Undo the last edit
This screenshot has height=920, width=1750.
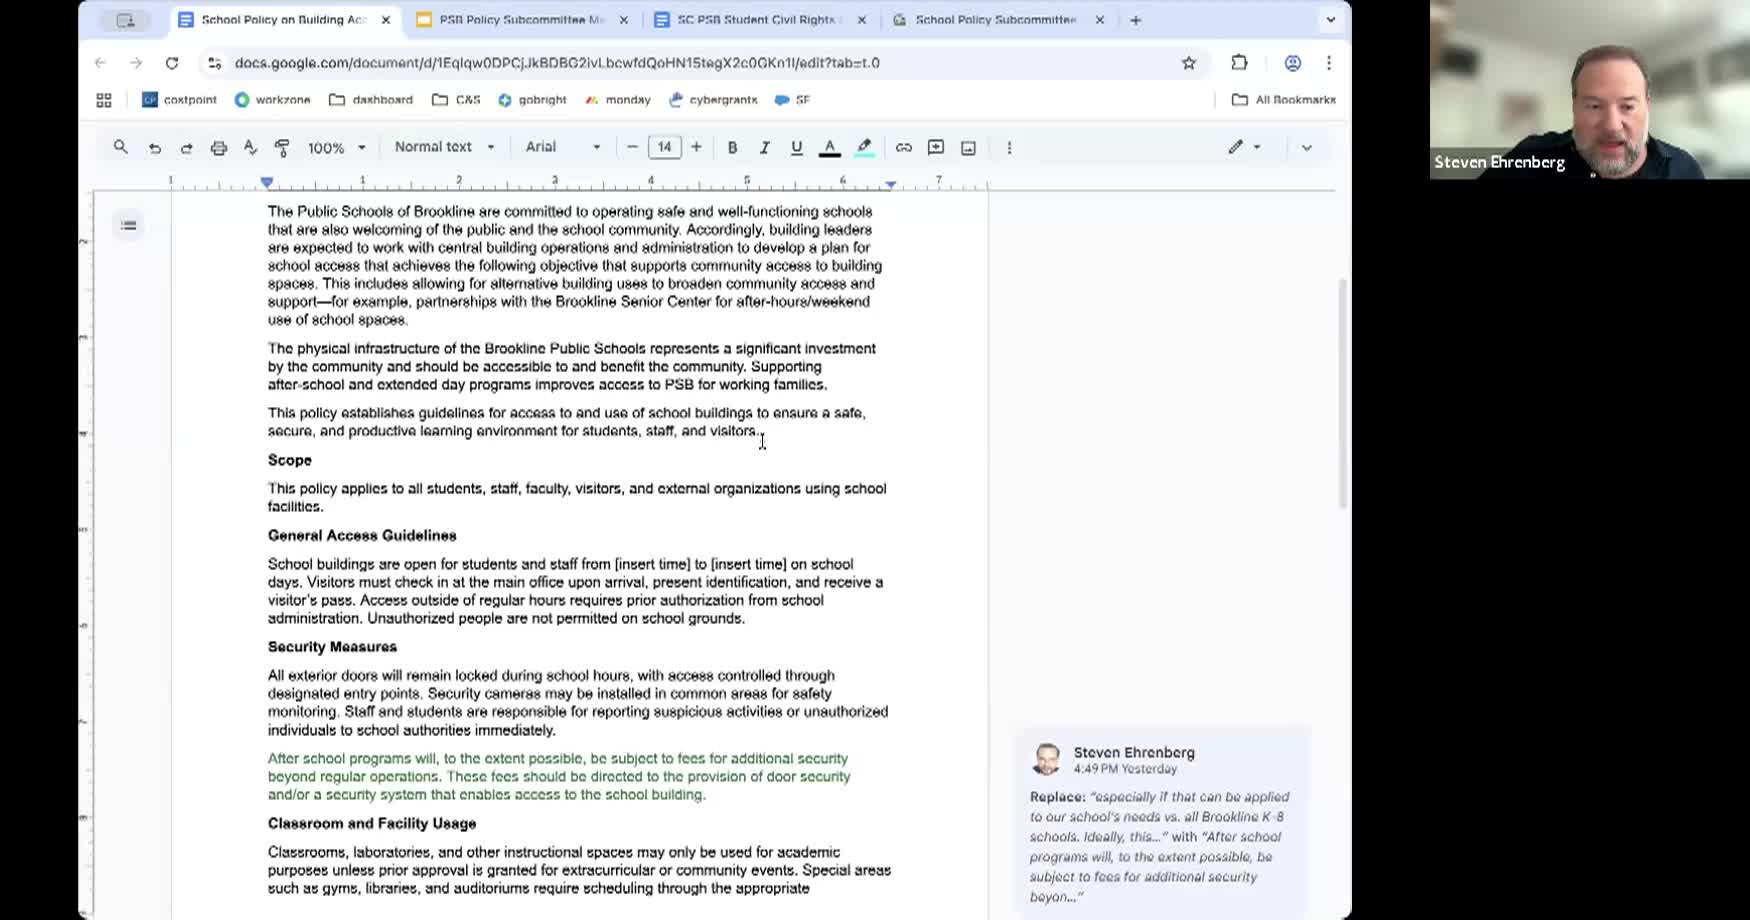click(x=154, y=147)
